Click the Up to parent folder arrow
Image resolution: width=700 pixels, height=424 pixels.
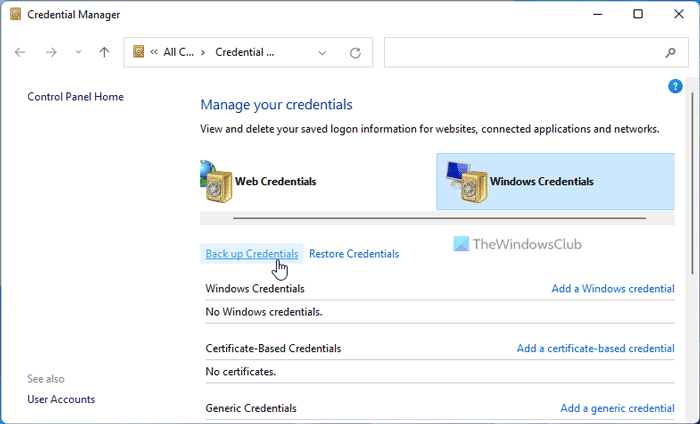[x=104, y=52]
